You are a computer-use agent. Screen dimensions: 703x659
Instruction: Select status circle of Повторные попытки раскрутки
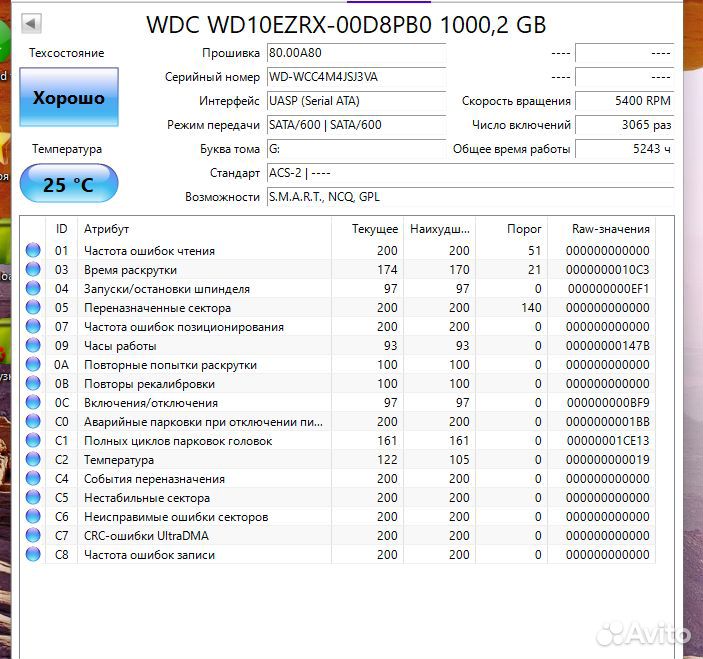point(33,364)
